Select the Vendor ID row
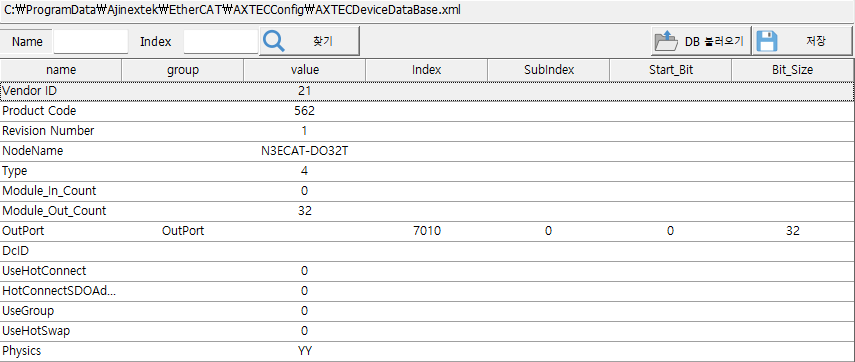Screen dimensions: 855x362 [x=427, y=90]
